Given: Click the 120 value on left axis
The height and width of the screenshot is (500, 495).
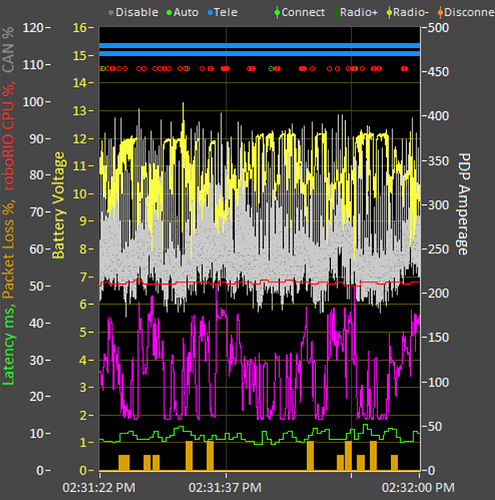Looking at the screenshot, I should click(33, 28).
